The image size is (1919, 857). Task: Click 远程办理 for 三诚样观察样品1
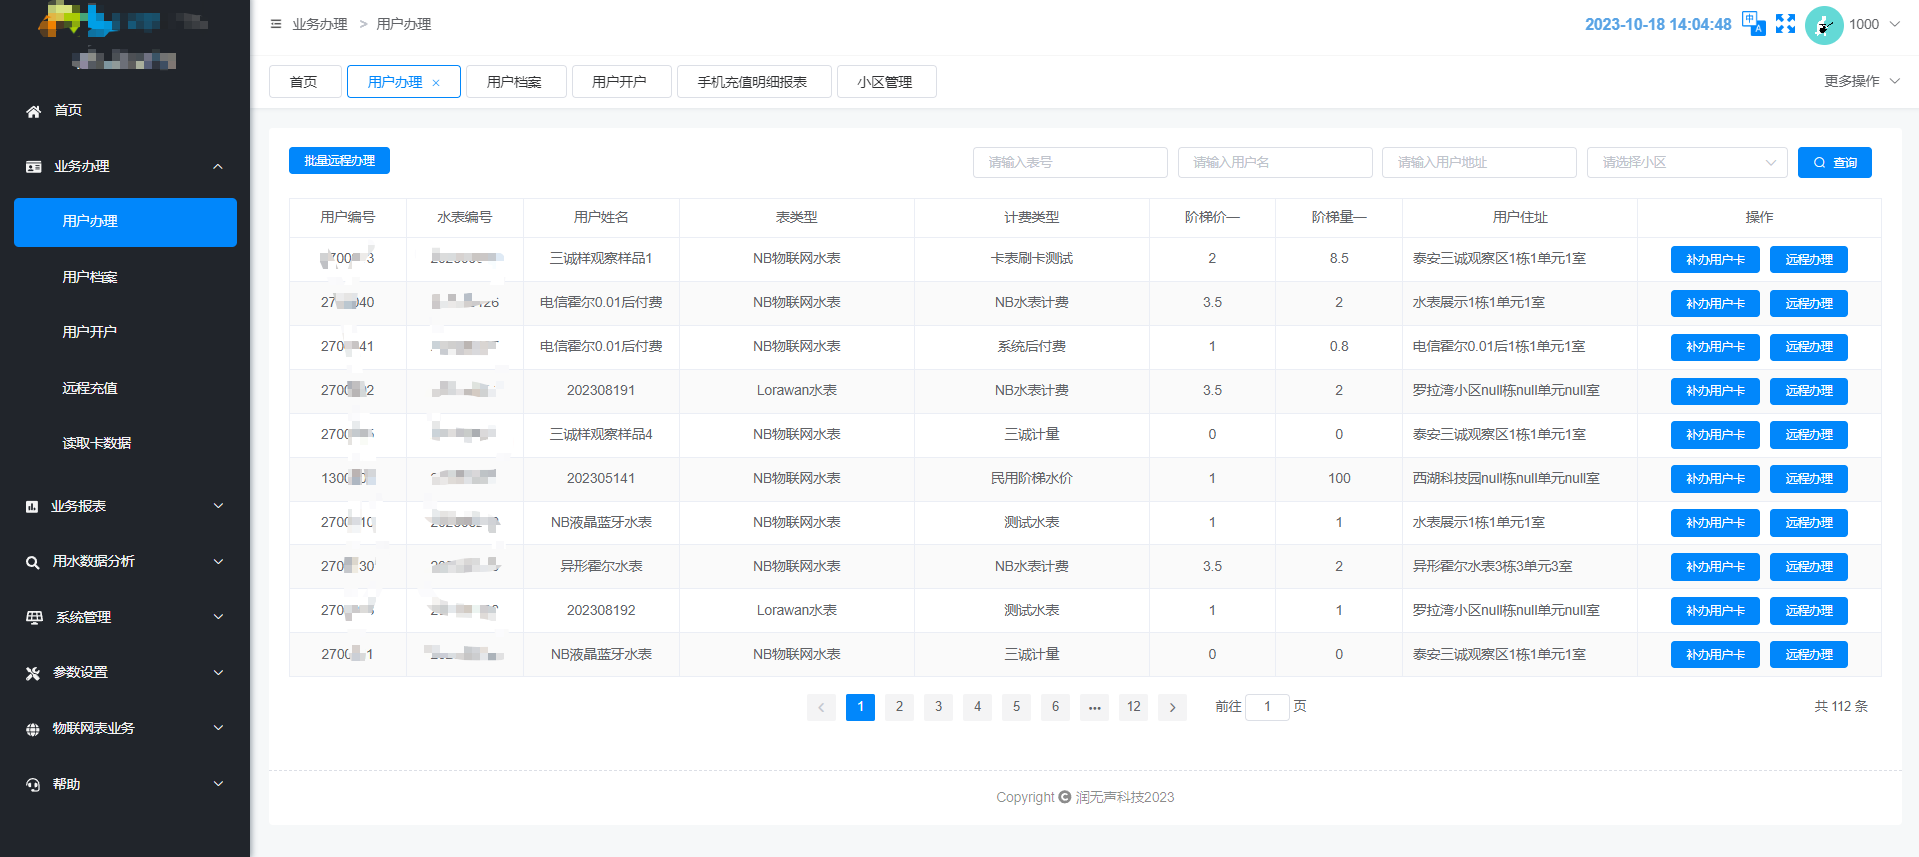pyautogui.click(x=1809, y=260)
